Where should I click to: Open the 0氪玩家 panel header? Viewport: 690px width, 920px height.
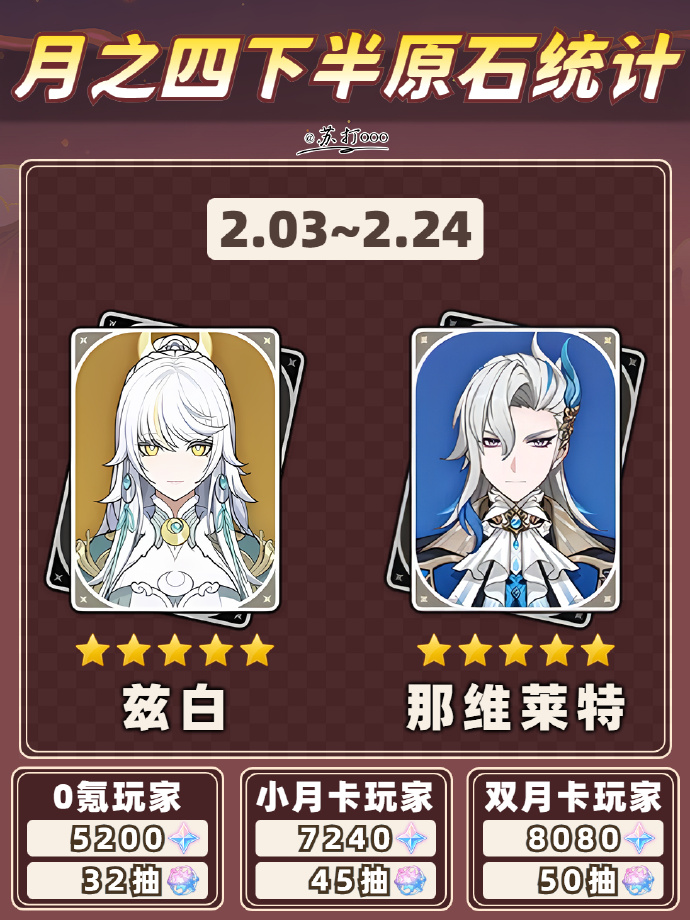click(x=117, y=797)
